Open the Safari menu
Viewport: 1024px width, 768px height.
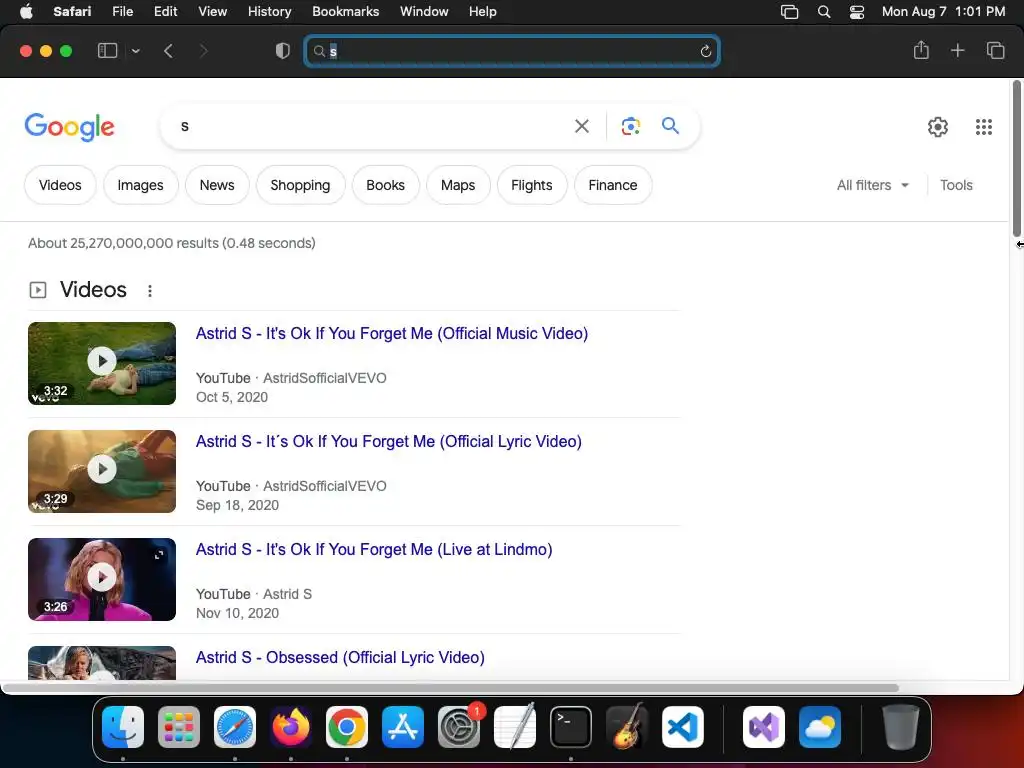pos(72,12)
